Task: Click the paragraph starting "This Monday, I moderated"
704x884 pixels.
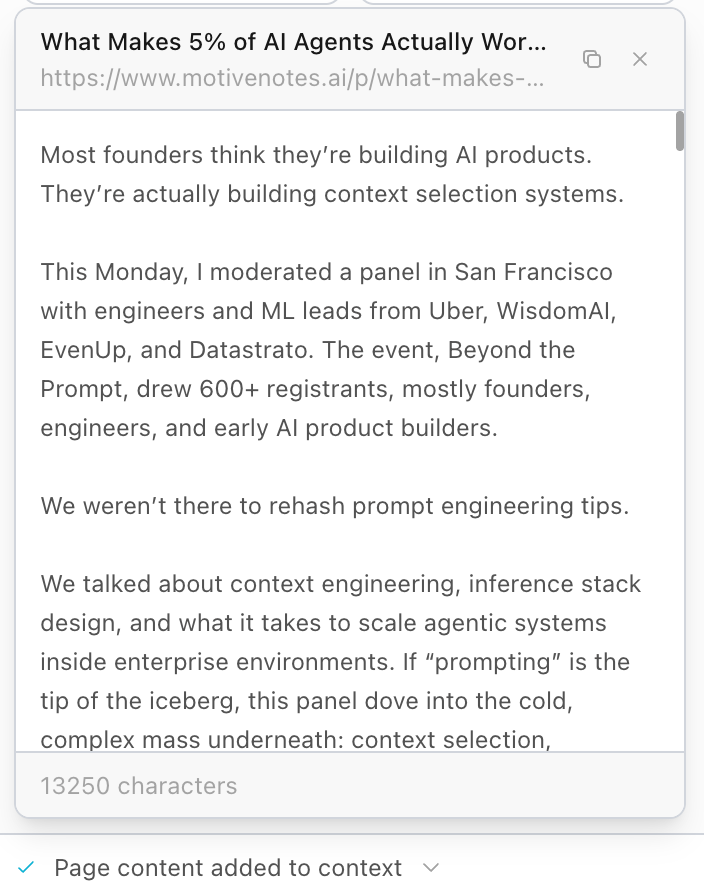Action: [326, 350]
